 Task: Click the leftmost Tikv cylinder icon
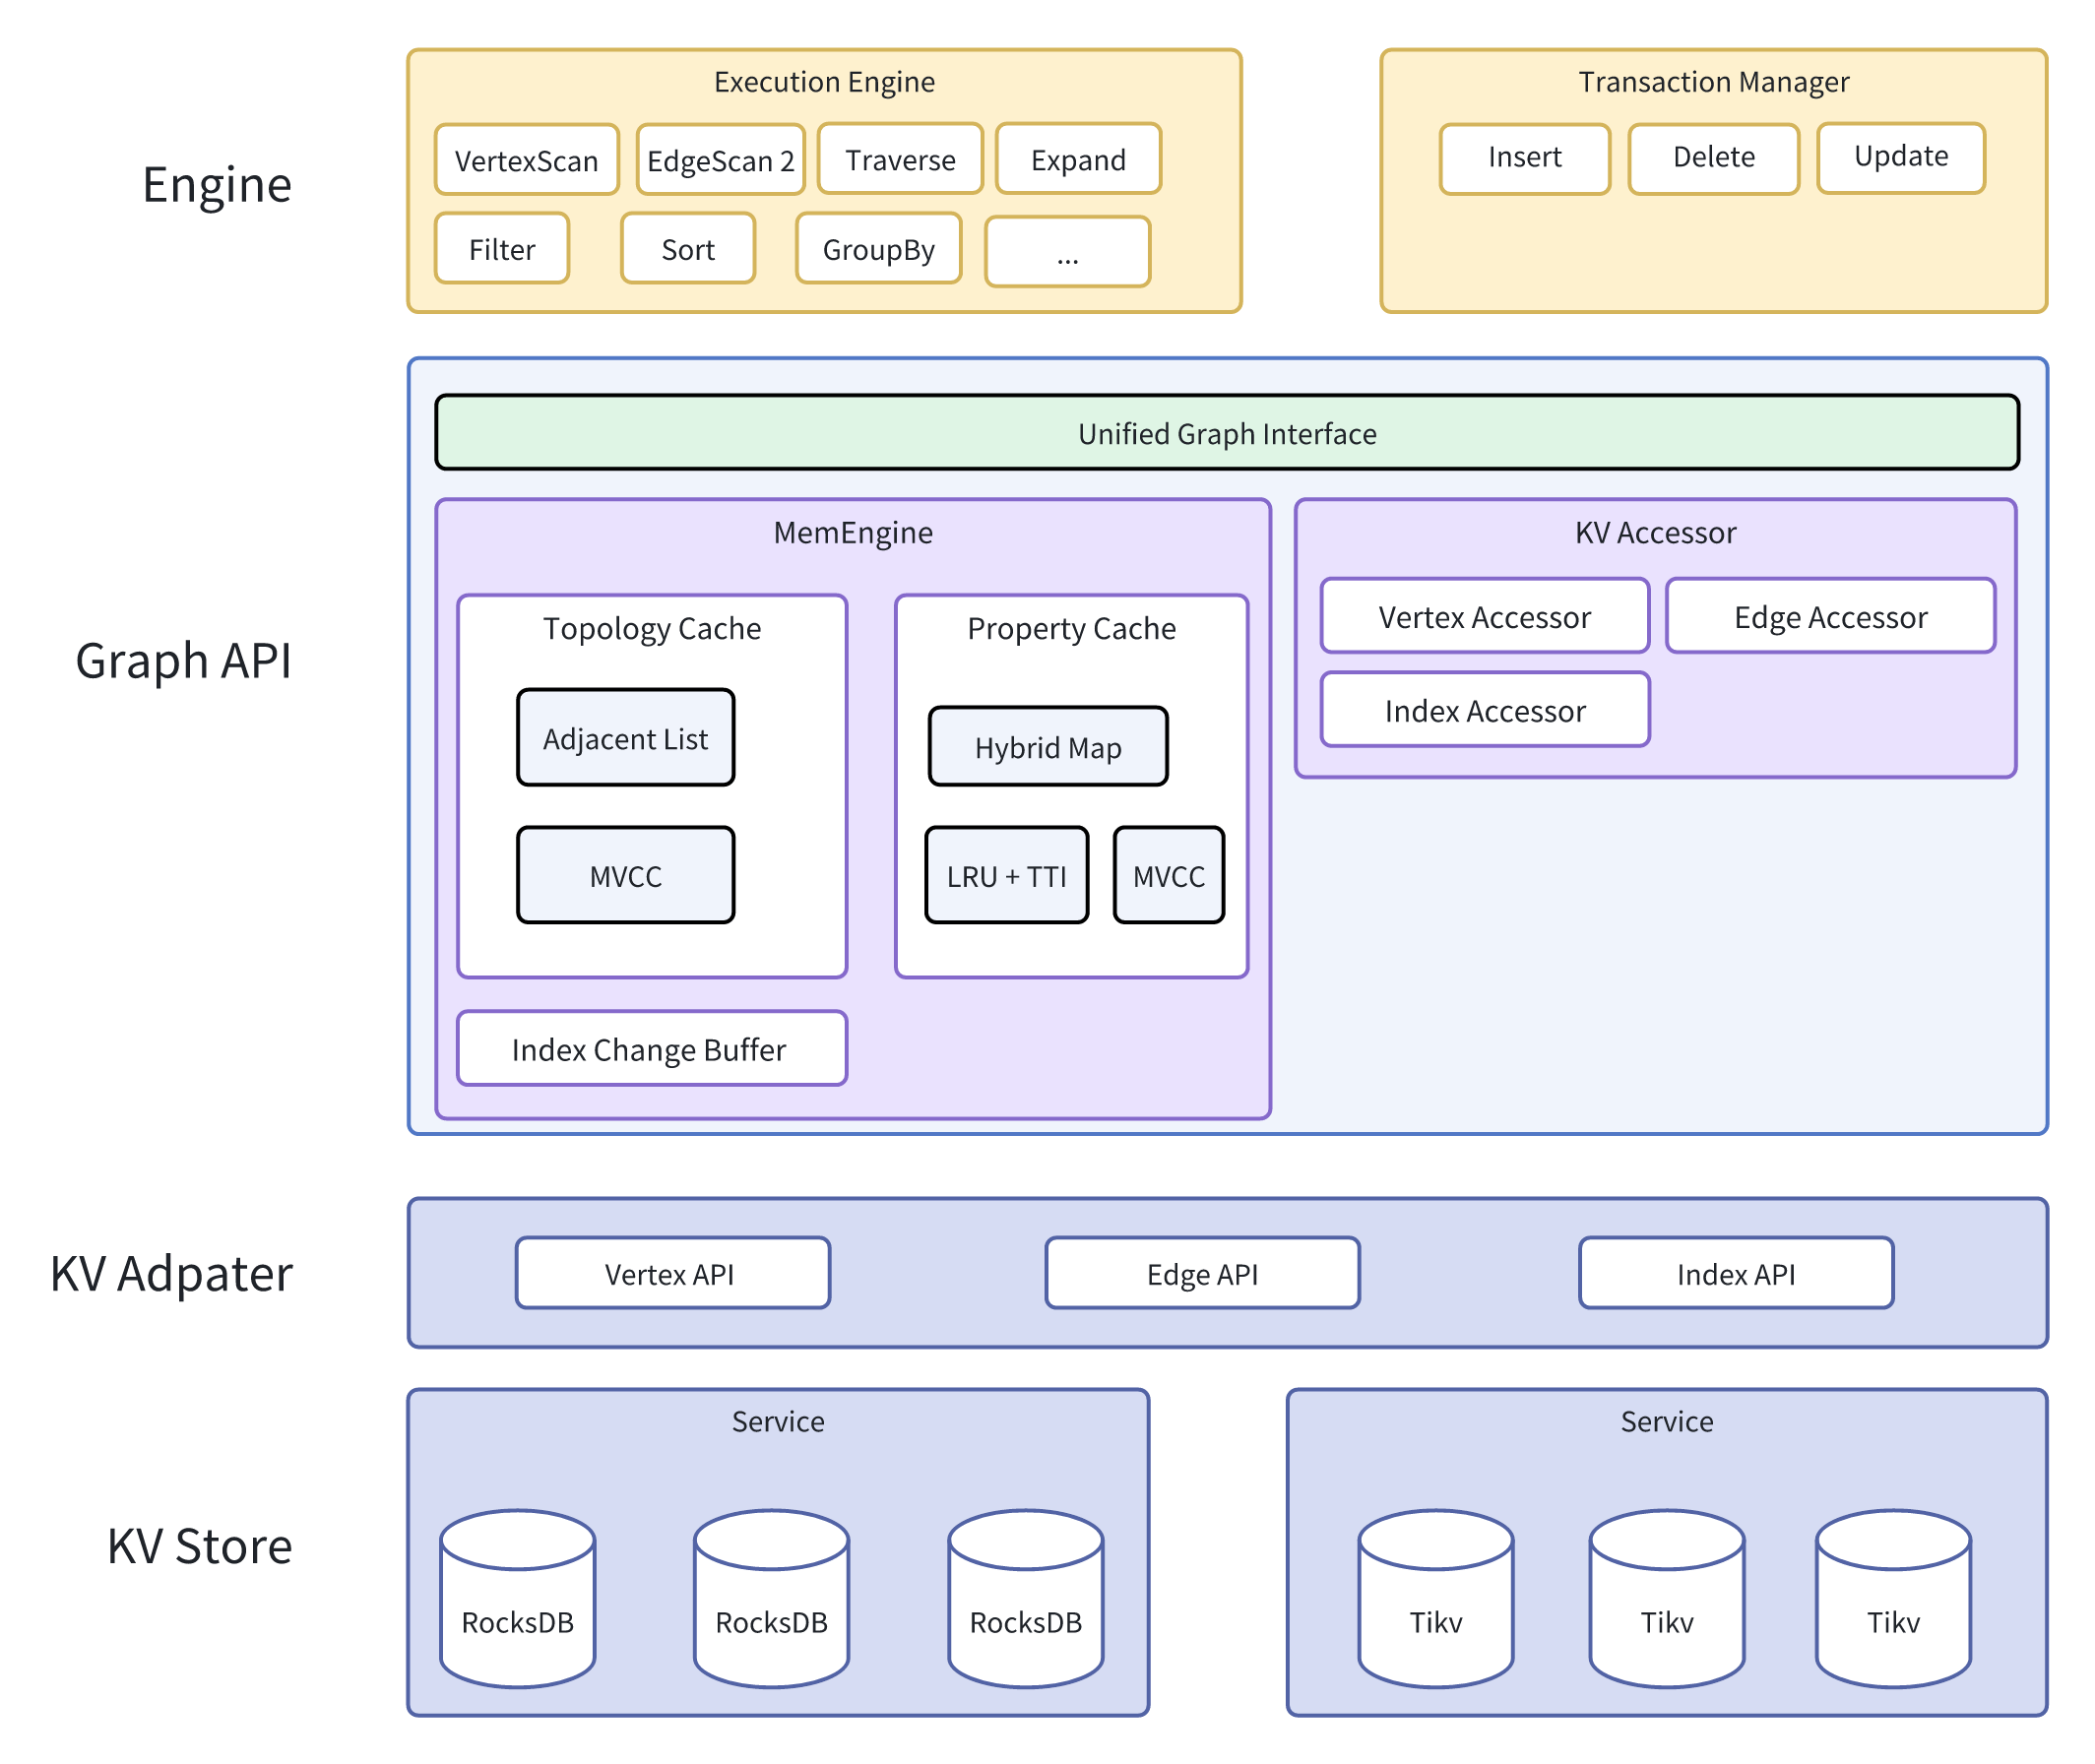coord(1435,1598)
